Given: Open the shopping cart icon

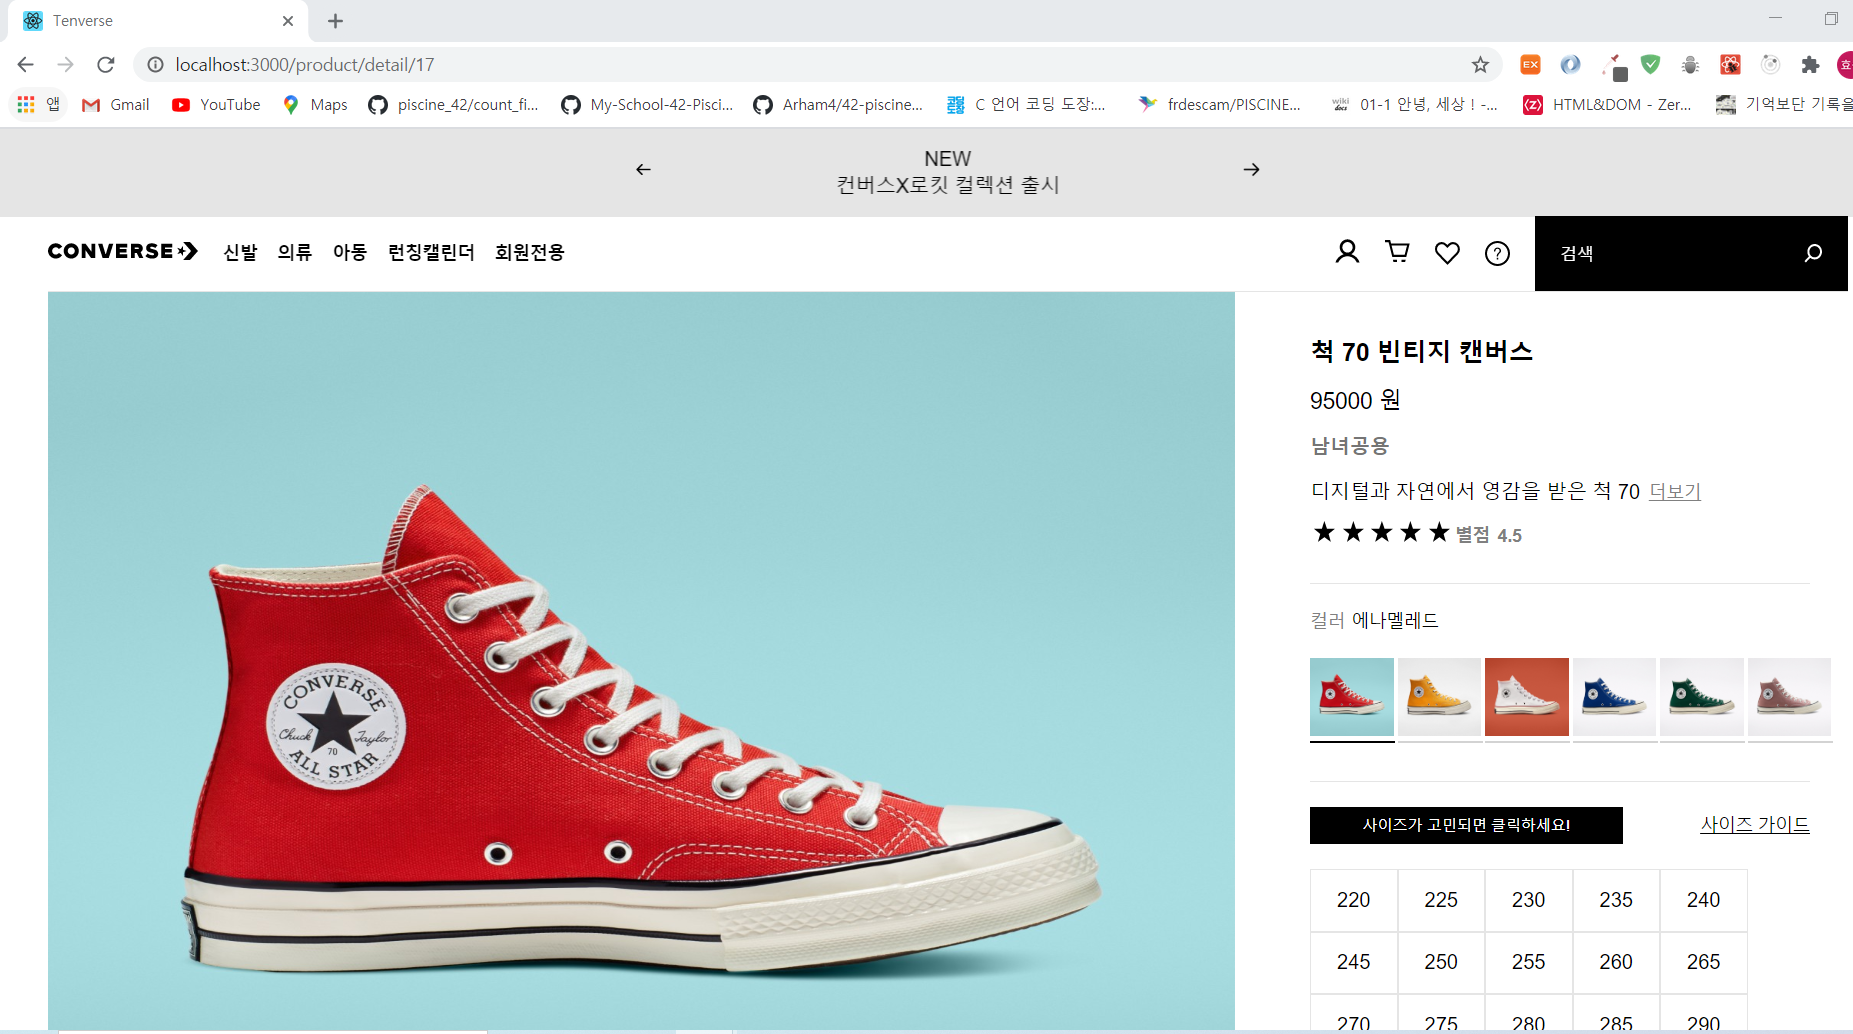Looking at the screenshot, I should click(x=1396, y=252).
